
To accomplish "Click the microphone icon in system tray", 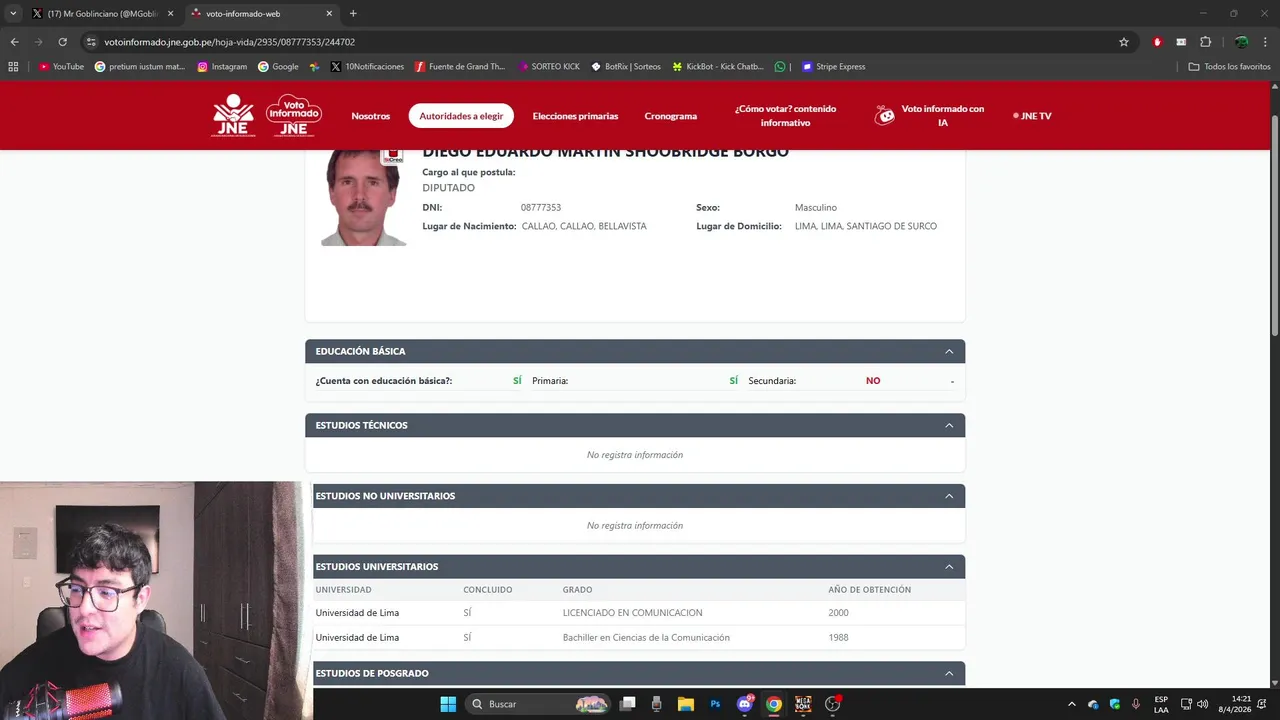I will [1136, 704].
